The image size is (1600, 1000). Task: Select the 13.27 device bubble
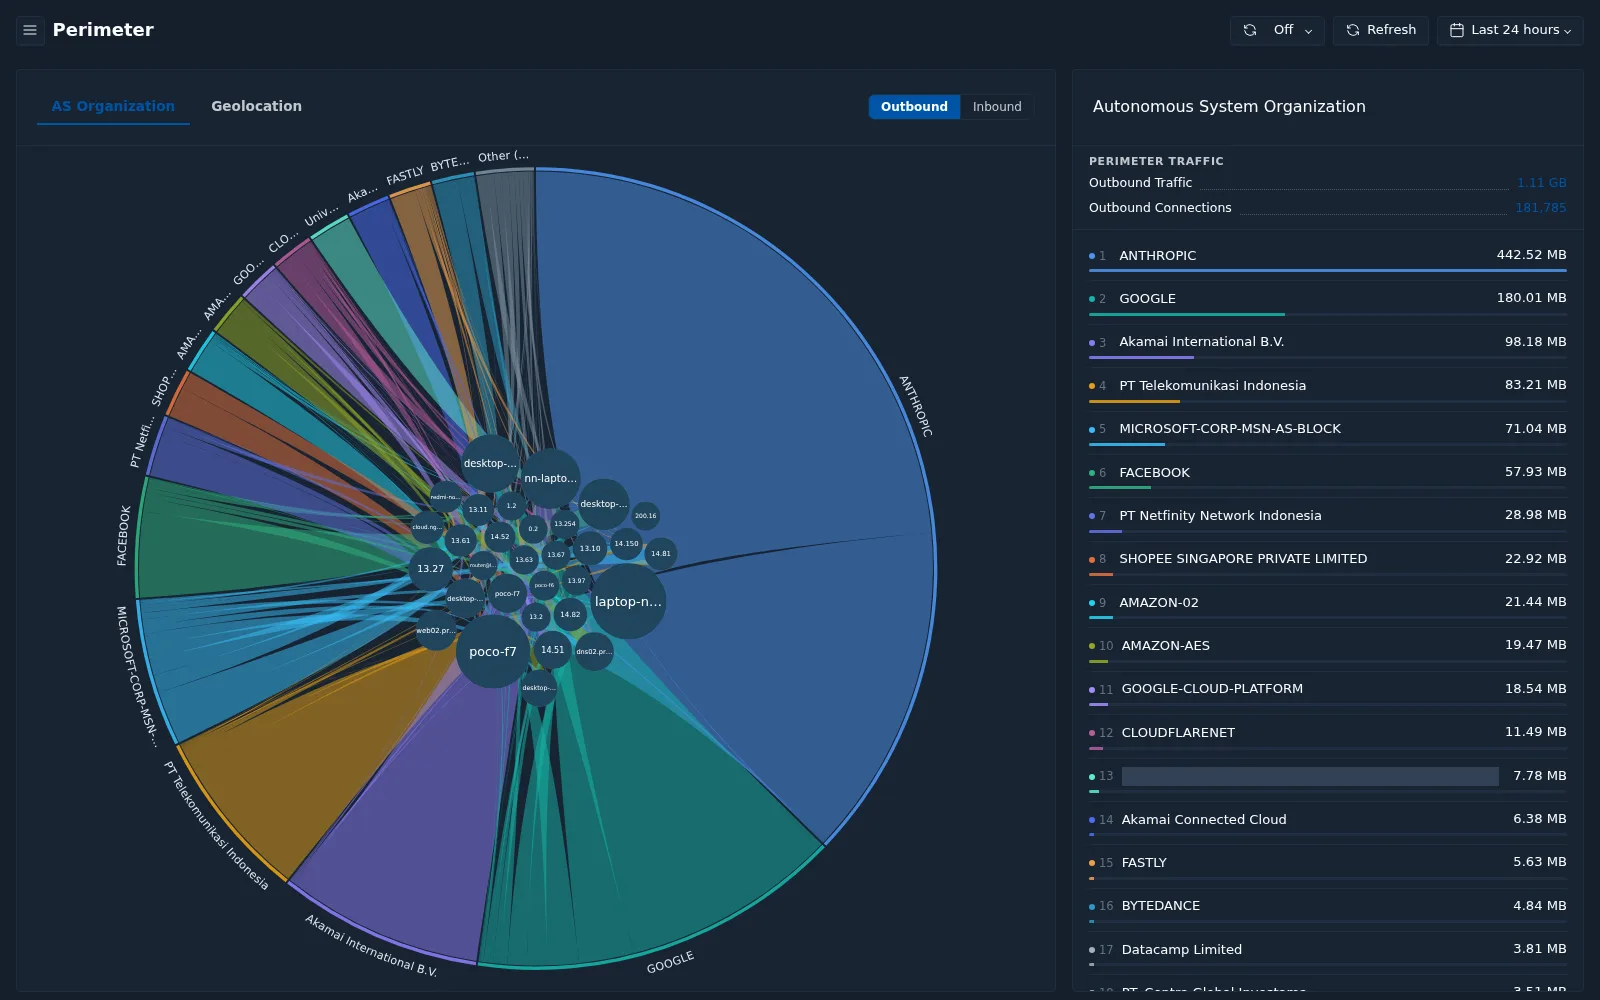(430, 569)
